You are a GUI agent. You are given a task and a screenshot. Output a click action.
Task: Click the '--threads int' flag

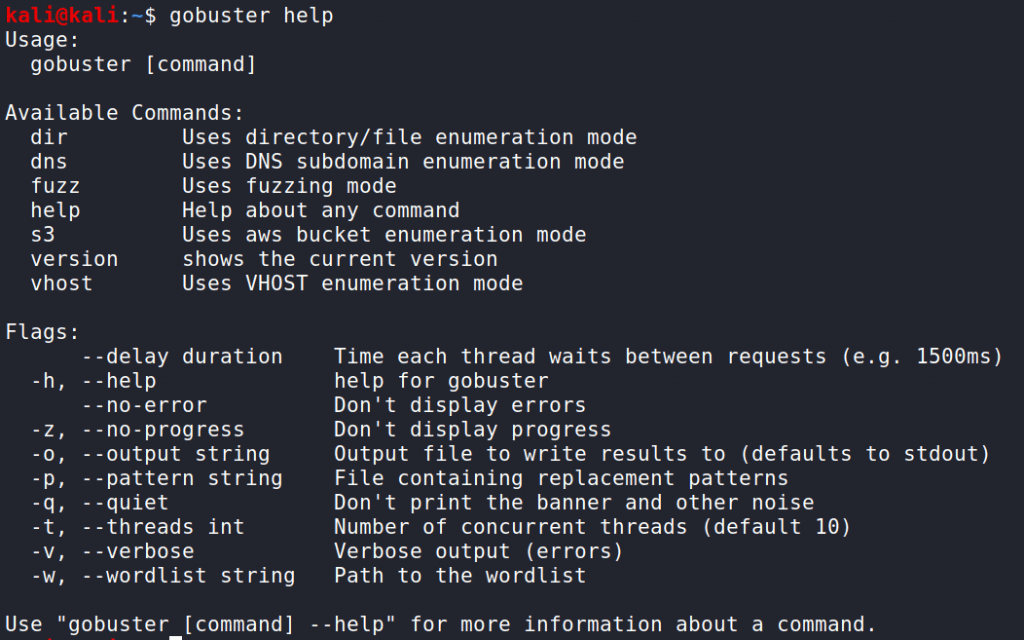[x=163, y=527]
